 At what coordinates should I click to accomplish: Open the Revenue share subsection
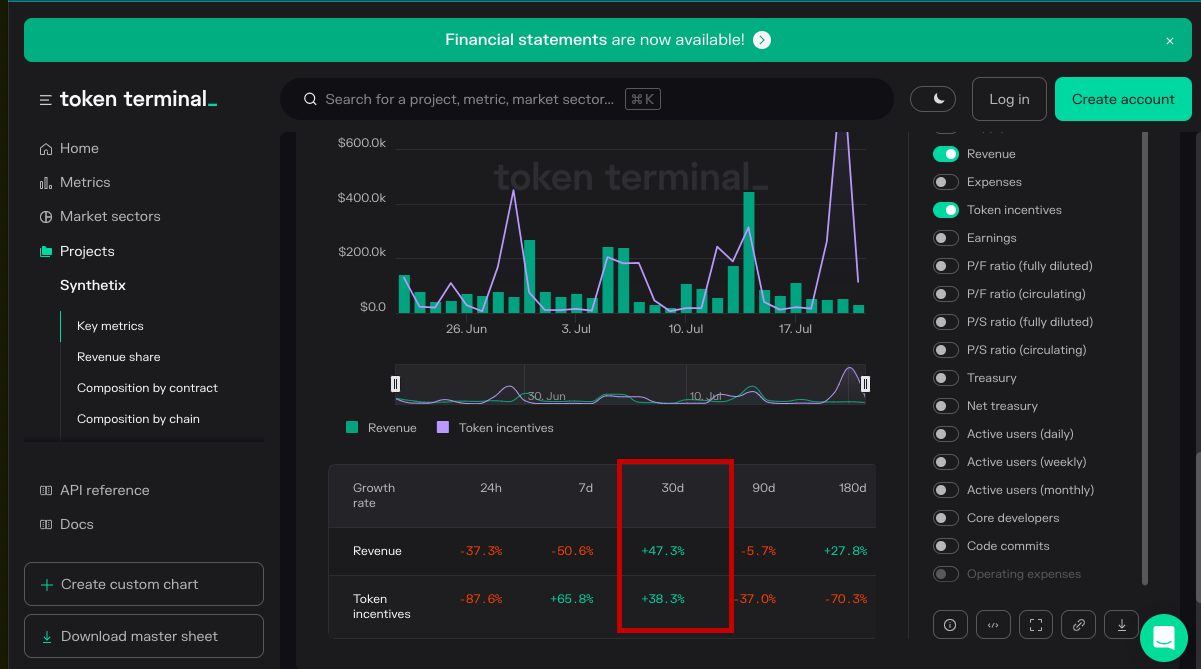point(118,357)
